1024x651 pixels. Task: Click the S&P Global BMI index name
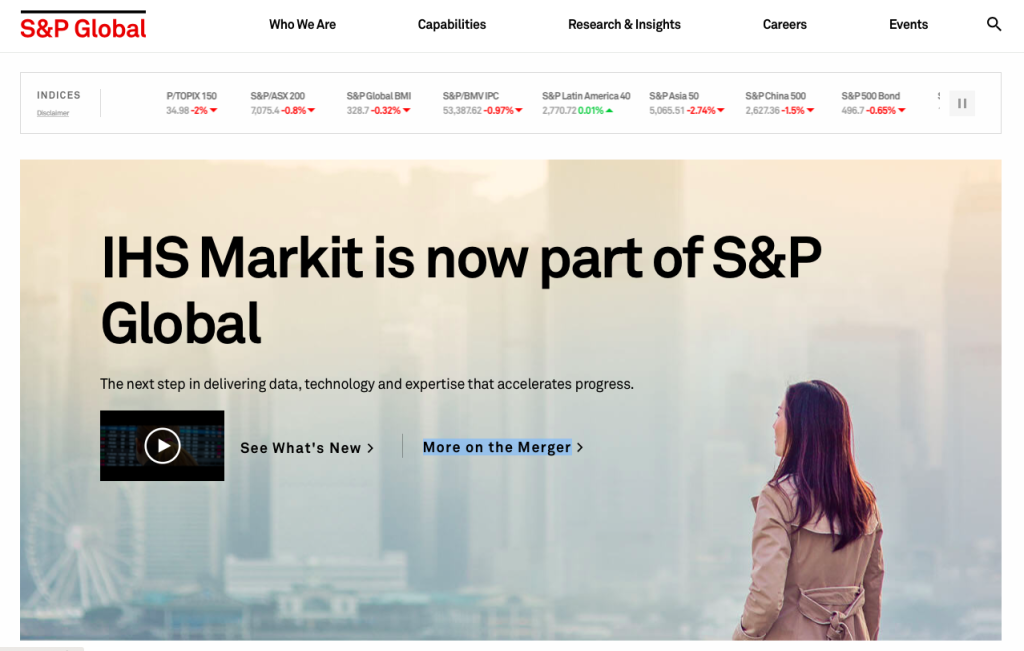(x=379, y=96)
